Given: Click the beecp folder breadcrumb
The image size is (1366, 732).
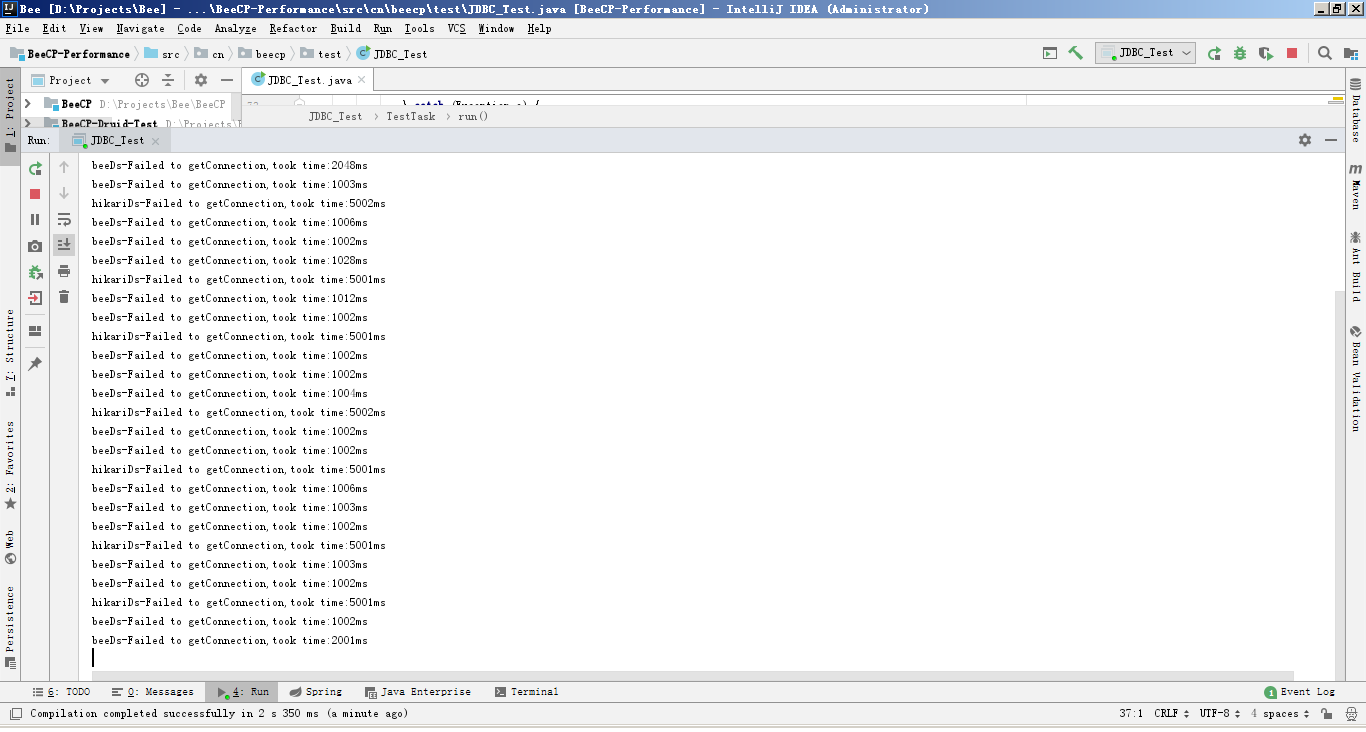Looking at the screenshot, I should (x=261, y=54).
